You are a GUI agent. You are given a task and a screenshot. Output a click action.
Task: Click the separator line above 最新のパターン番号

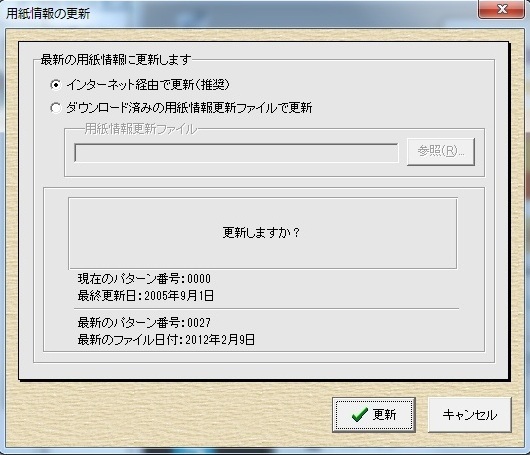coord(266,309)
